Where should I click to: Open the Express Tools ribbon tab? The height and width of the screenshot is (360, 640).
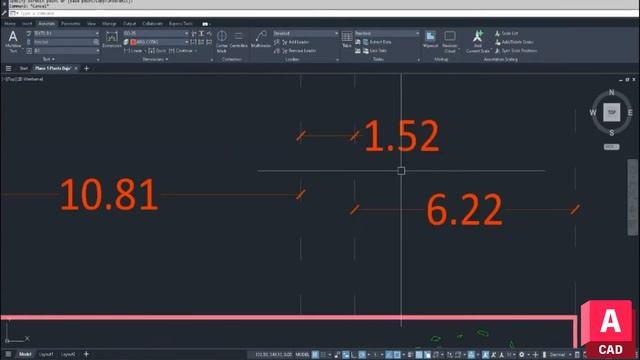click(x=180, y=24)
